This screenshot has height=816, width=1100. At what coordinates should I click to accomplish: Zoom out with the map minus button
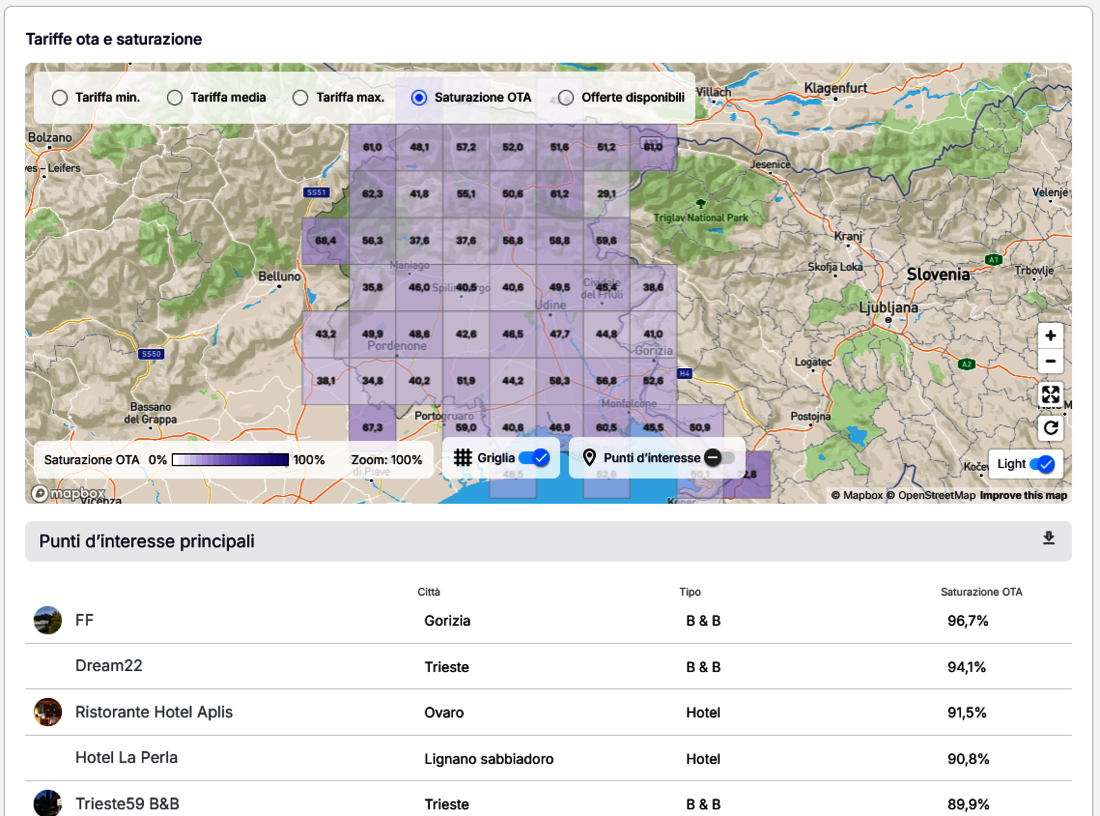pos(1050,362)
